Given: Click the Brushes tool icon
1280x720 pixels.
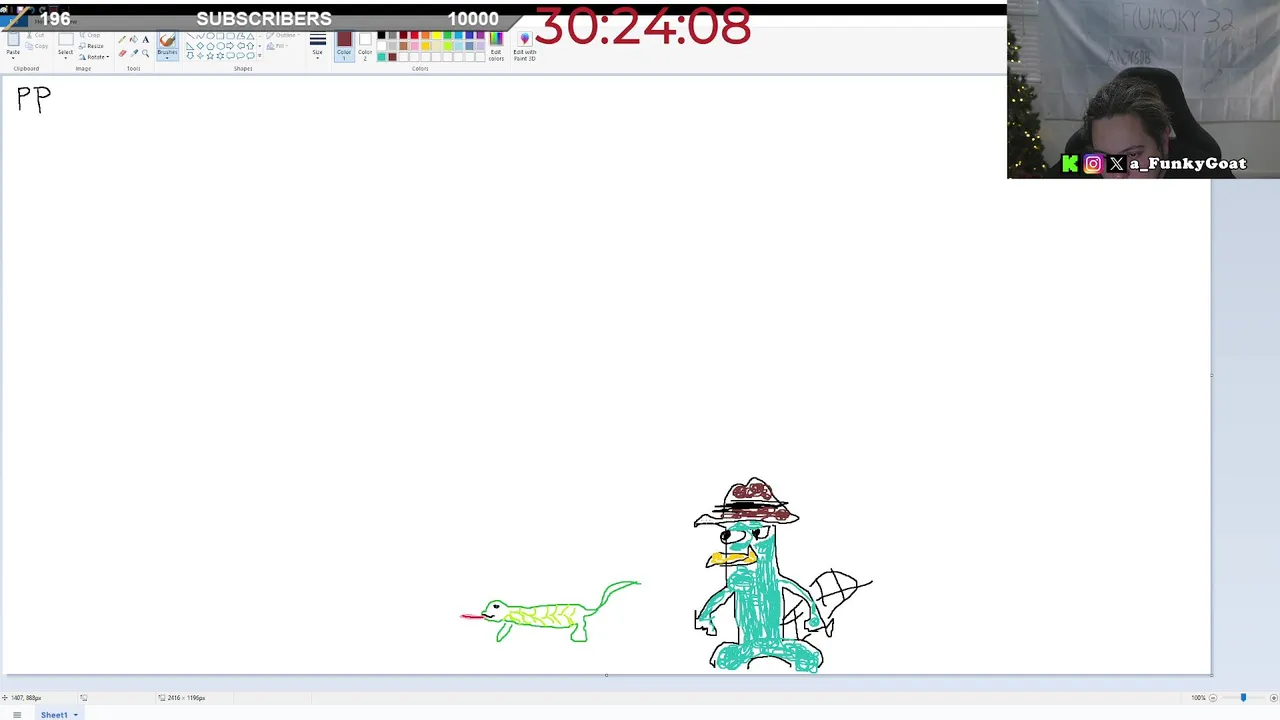Looking at the screenshot, I should click(167, 40).
